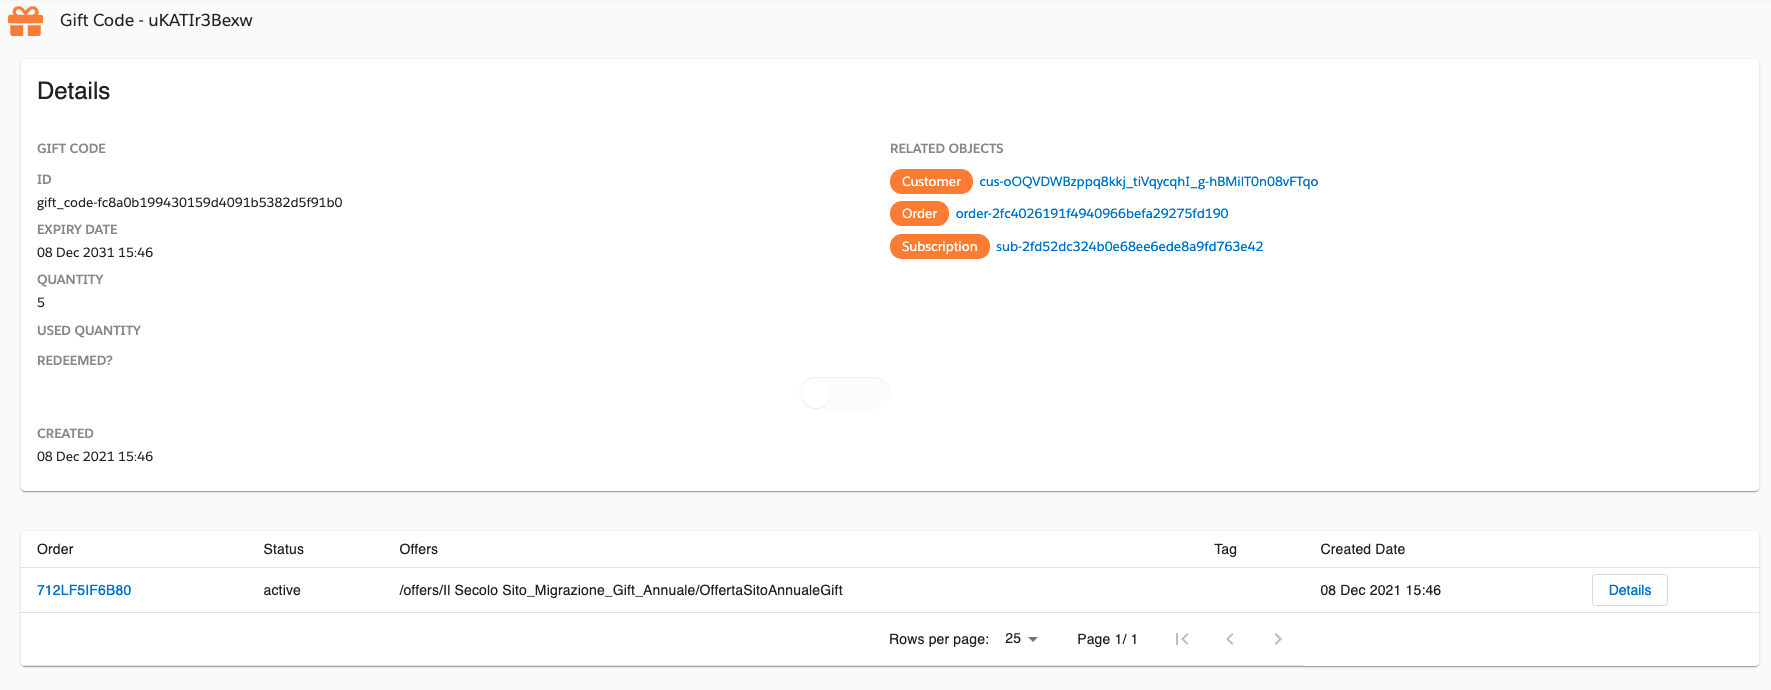Open the related order-2fc4026 link
Screen dimensions: 1771x690
pos(1091,213)
